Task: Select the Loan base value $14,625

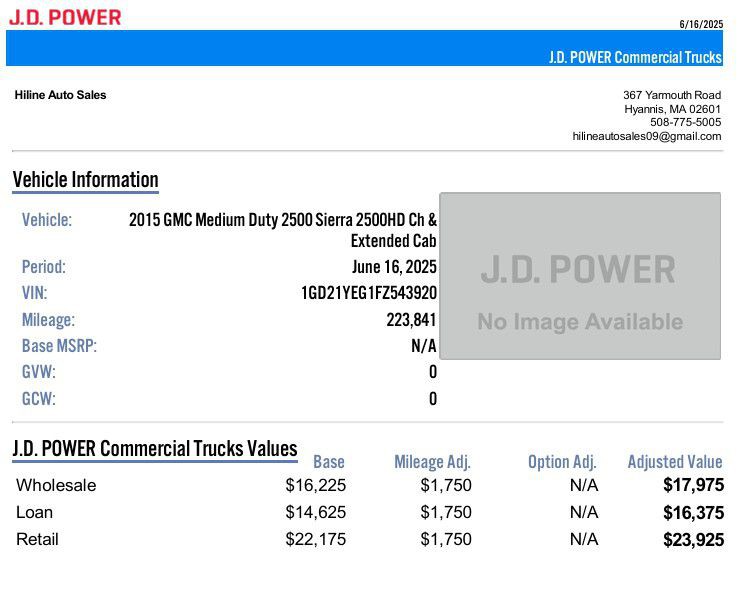Action: pyautogui.click(x=315, y=512)
